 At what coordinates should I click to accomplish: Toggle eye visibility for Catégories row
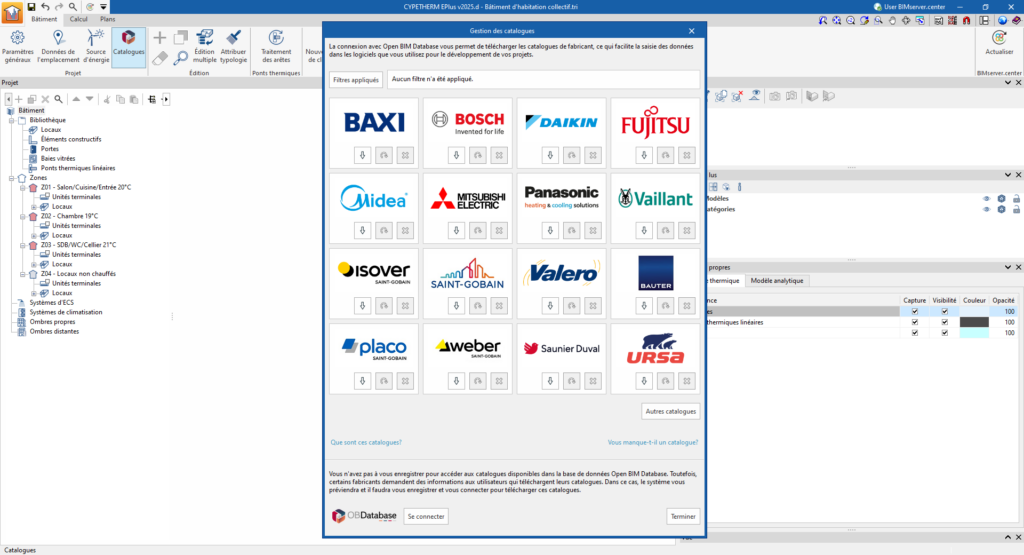(986, 209)
